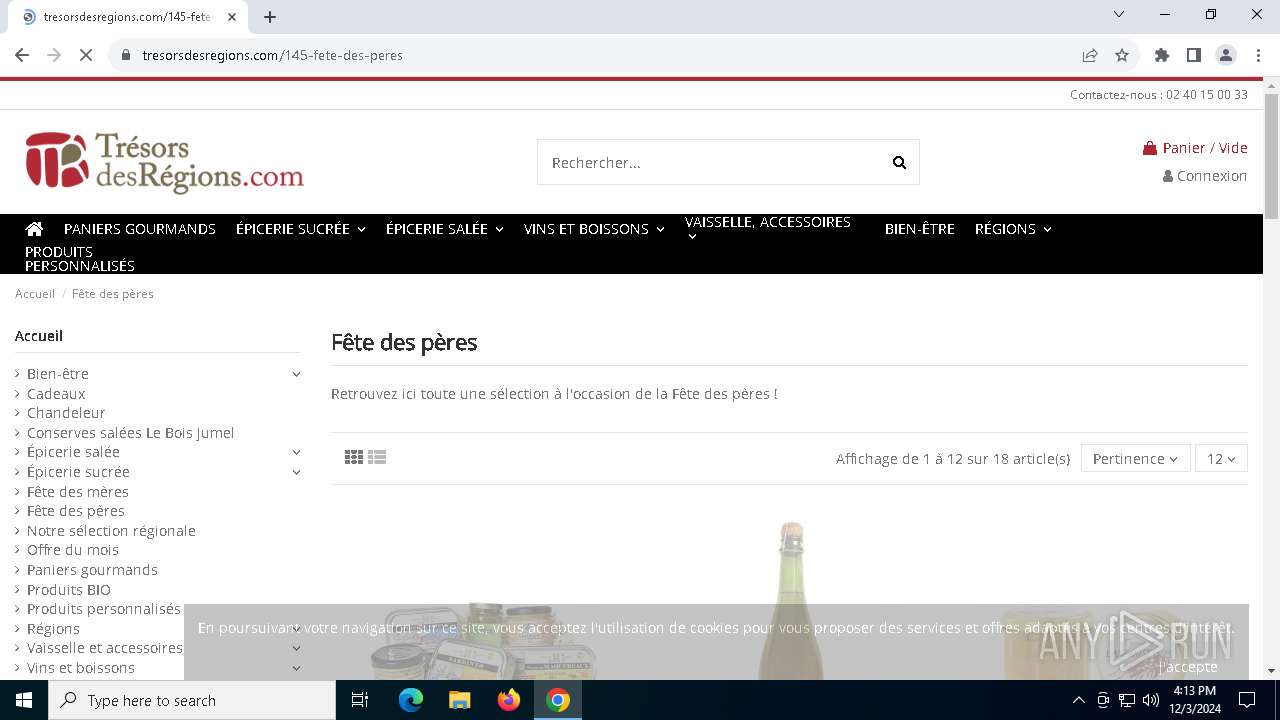Stop page loading with X button
The width and height of the screenshot is (1280, 720).
86,55
